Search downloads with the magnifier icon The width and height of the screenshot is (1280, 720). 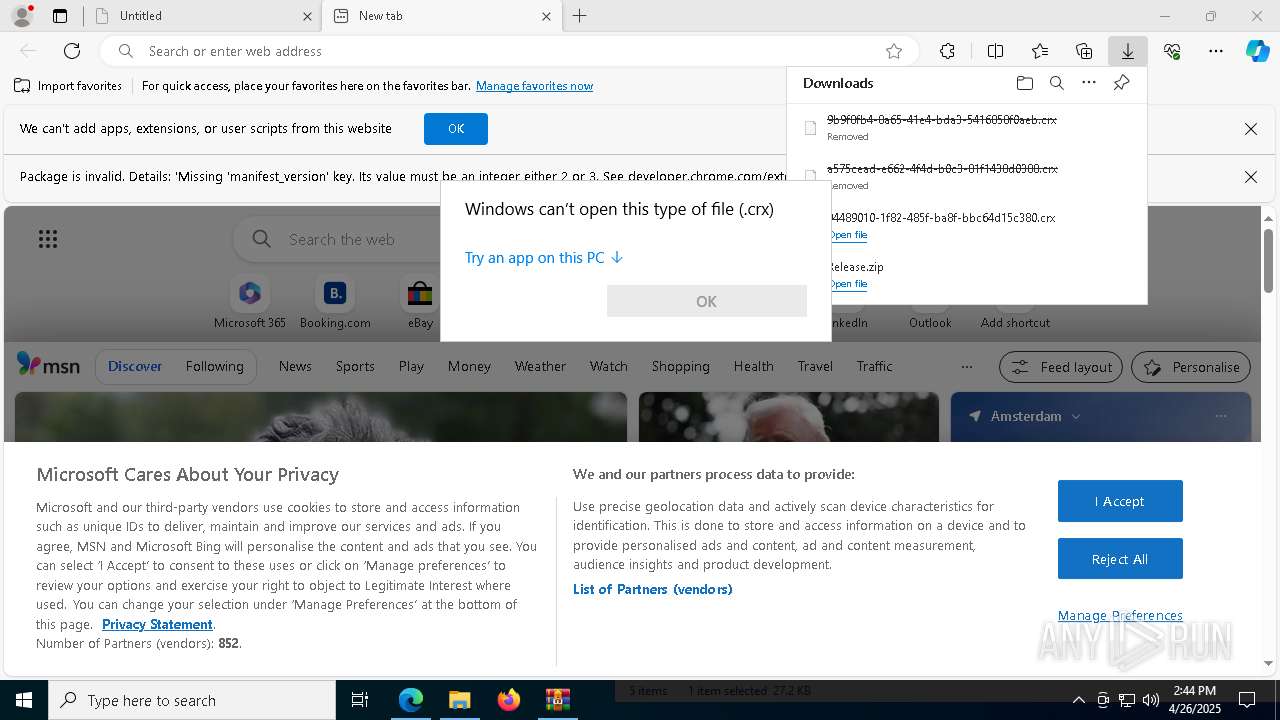[1056, 83]
